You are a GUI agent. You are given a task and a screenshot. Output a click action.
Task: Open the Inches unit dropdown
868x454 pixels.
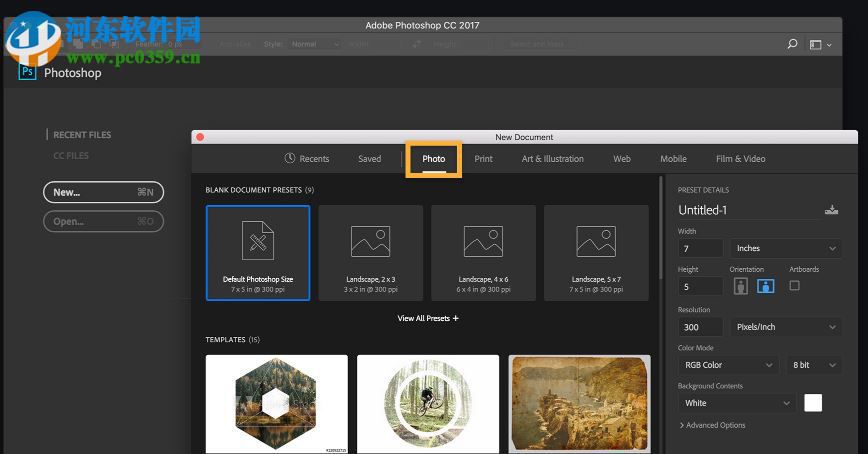click(786, 249)
